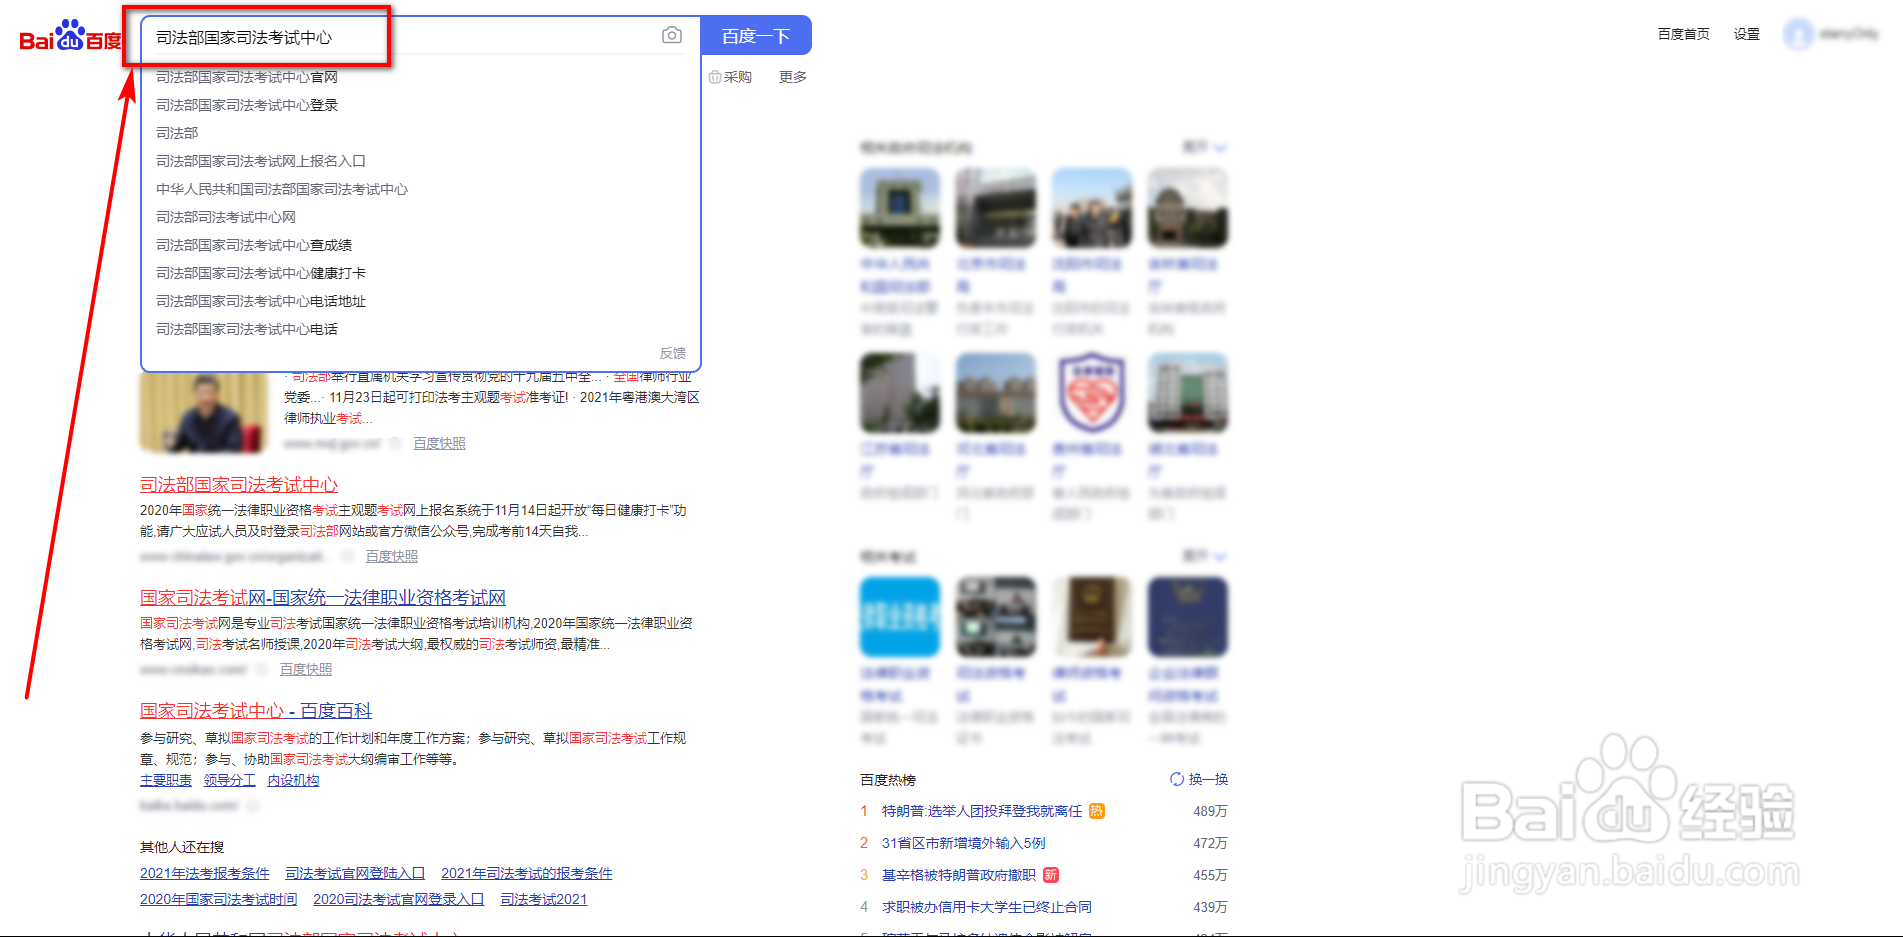Screen dimensions: 1903x937
Task: Click the 百度一下 search button
Action: click(x=756, y=36)
